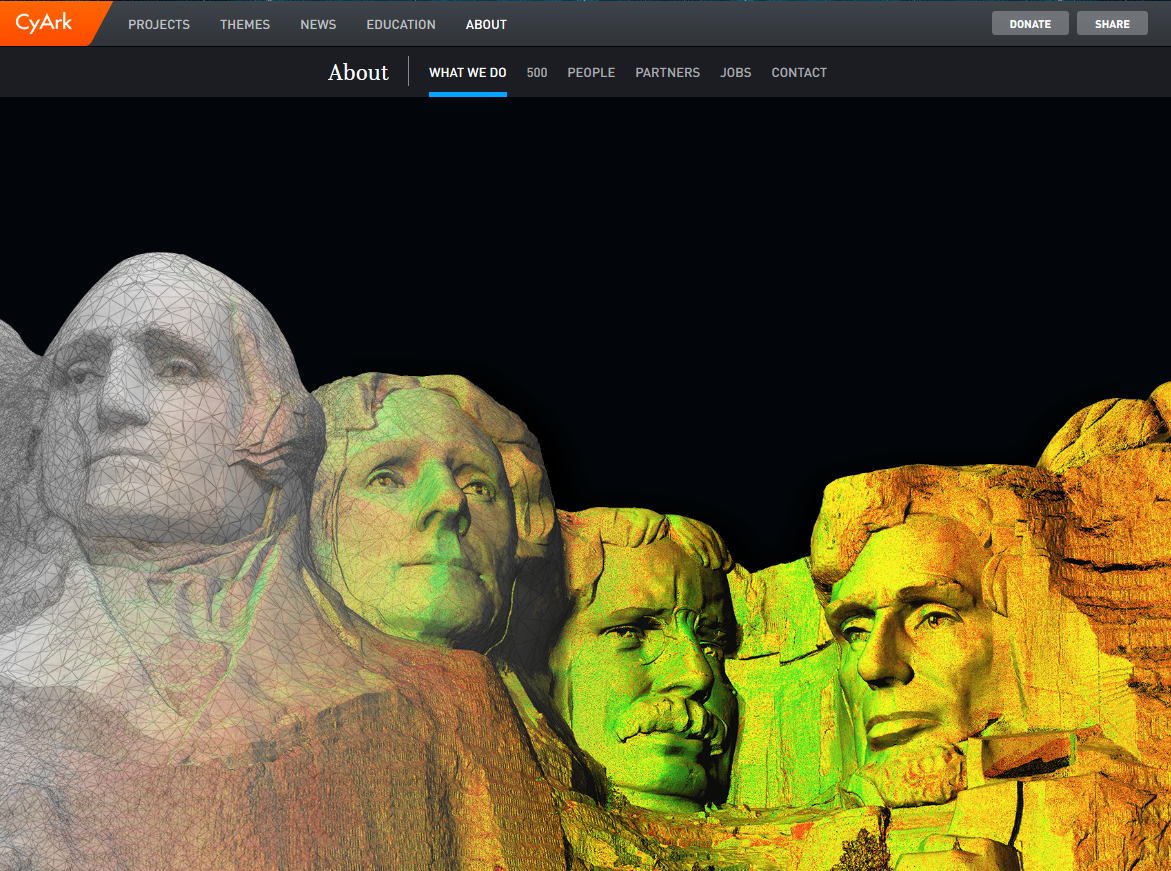Click the CyArk logo
The image size is (1171, 871).
[x=45, y=23]
